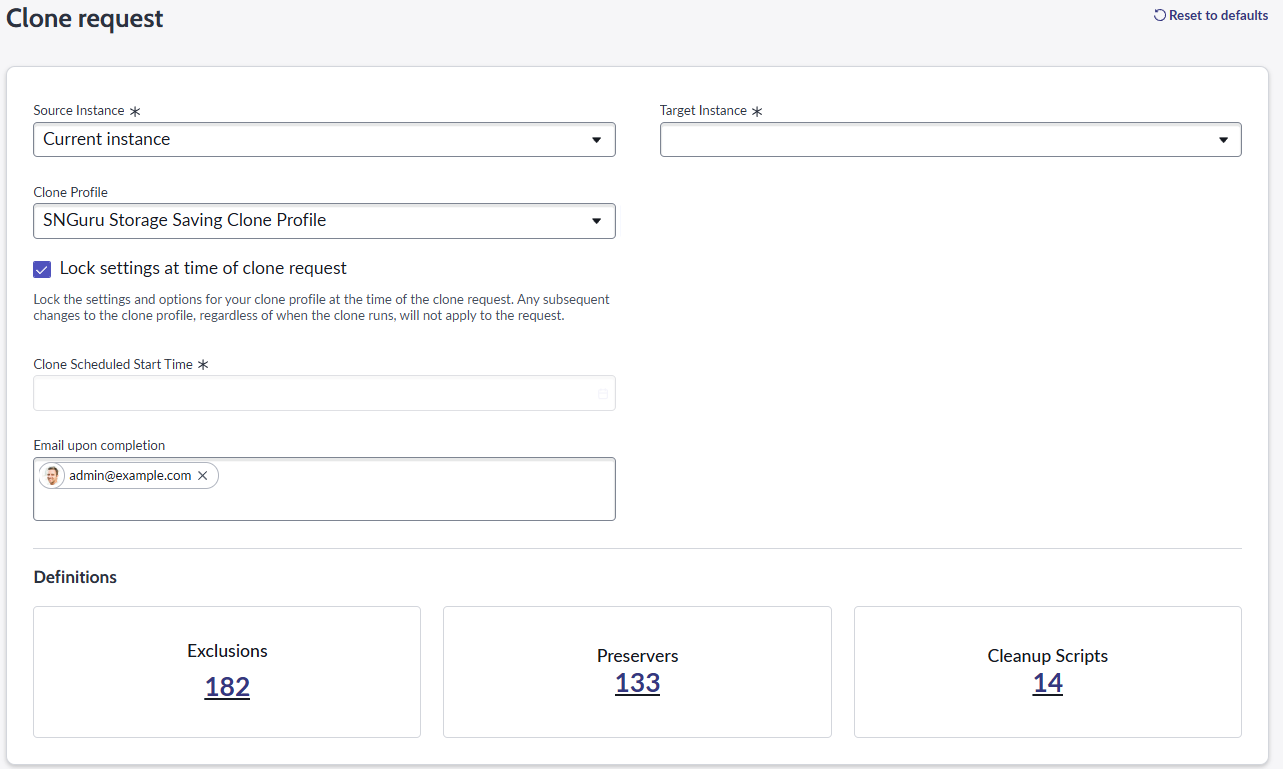Select the admin@example.com email chip text

click(130, 476)
